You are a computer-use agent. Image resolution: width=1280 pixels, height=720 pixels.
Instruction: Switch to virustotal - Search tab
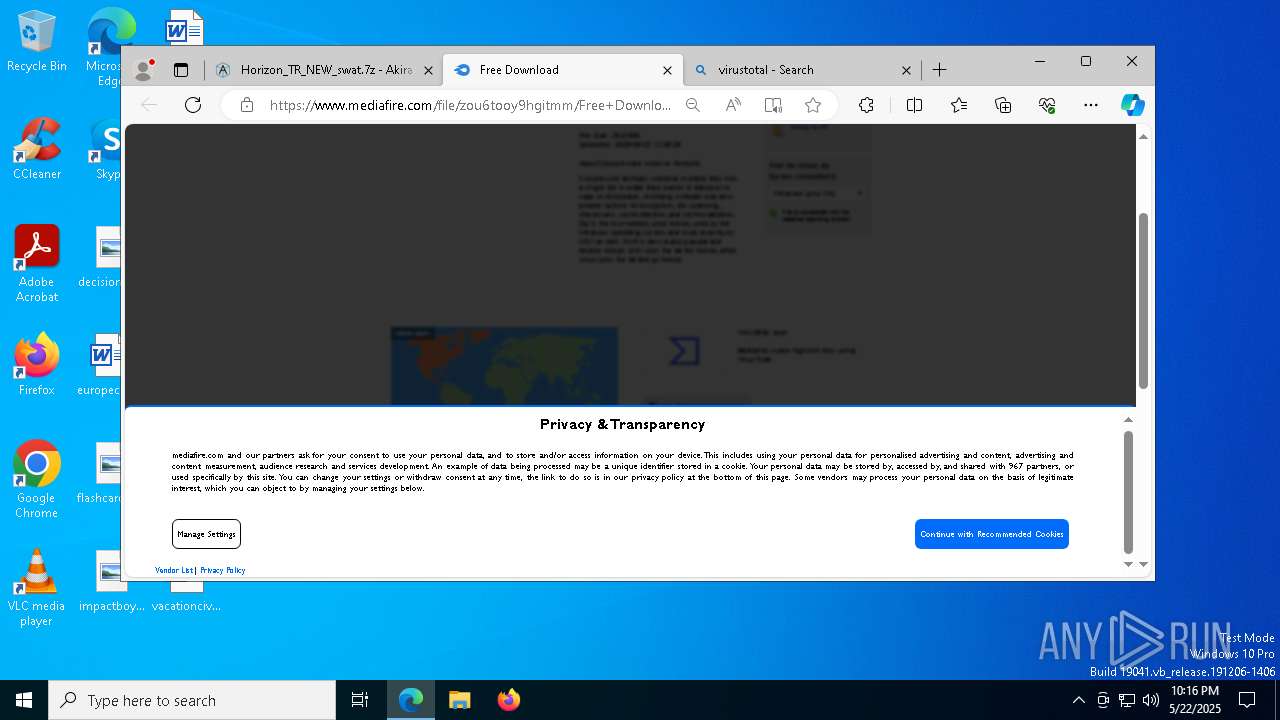tap(802, 70)
